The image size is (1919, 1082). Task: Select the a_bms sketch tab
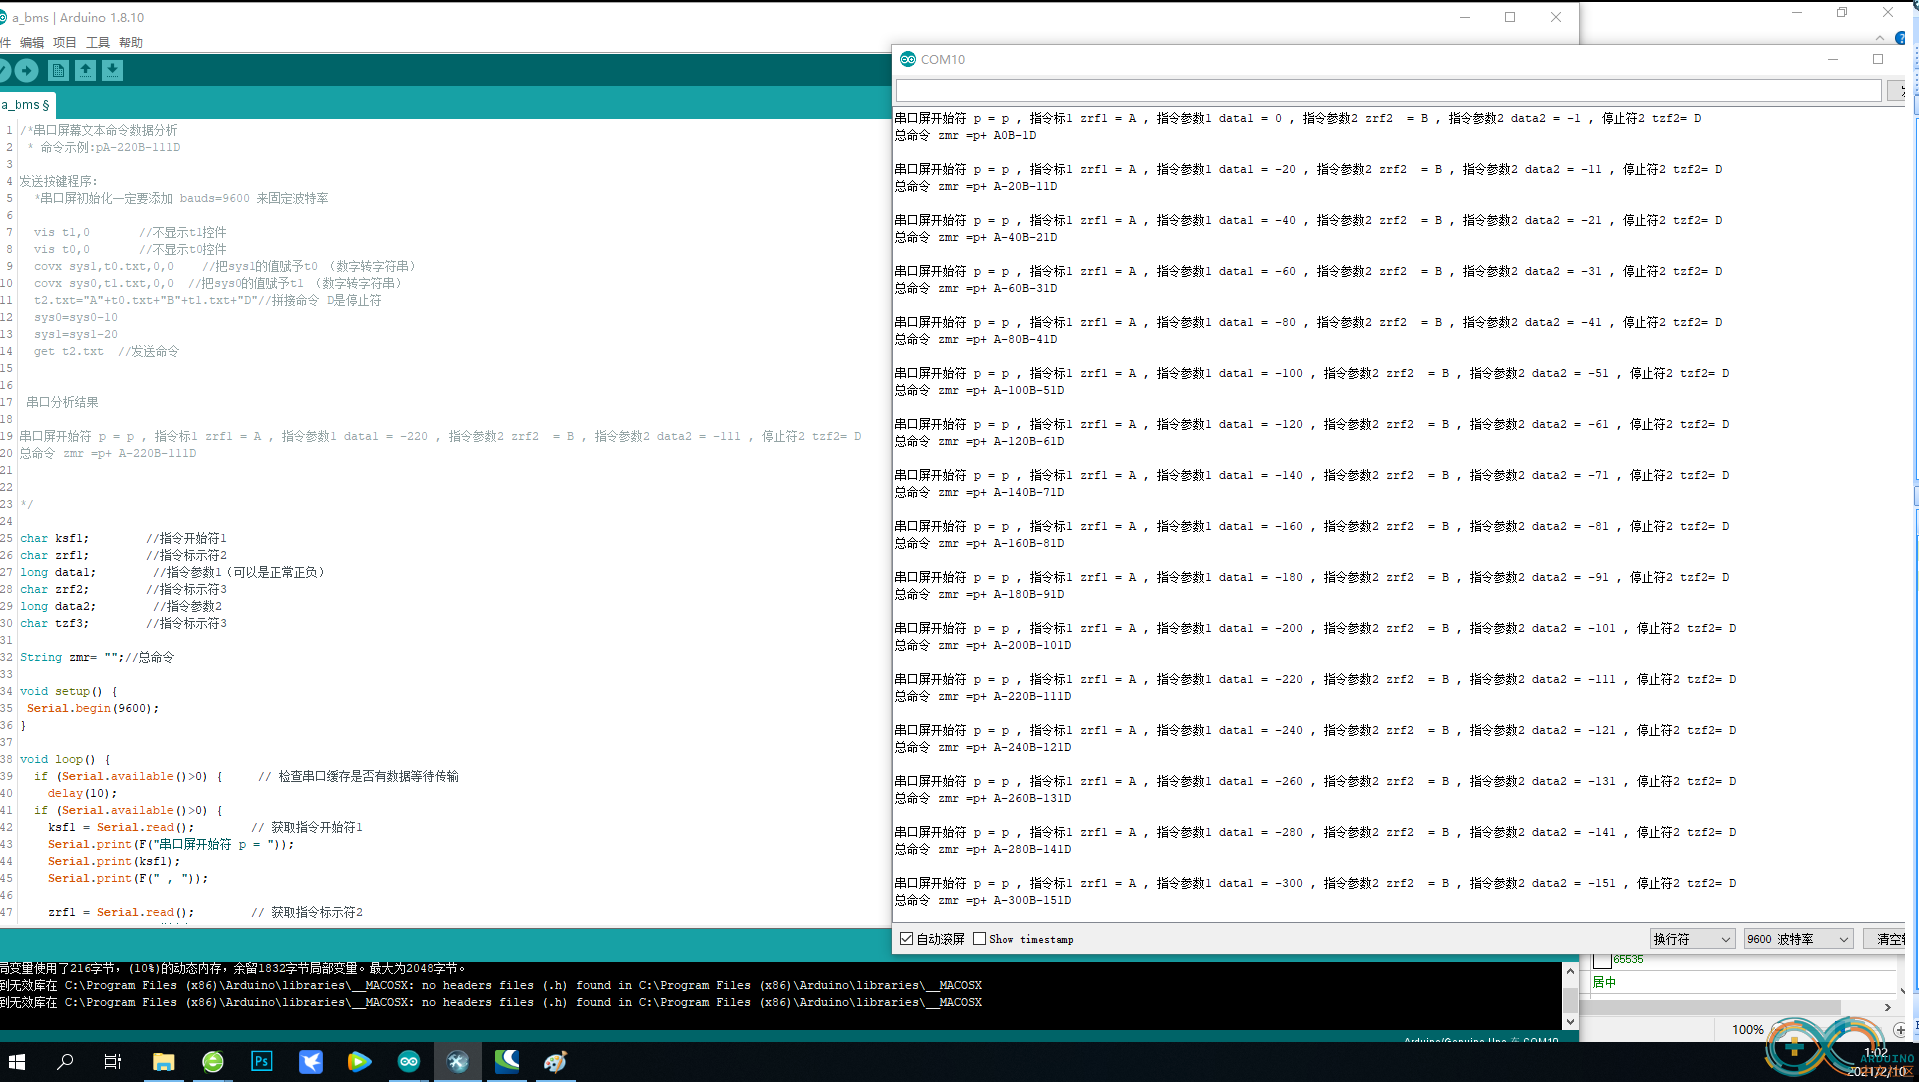tap(26, 104)
